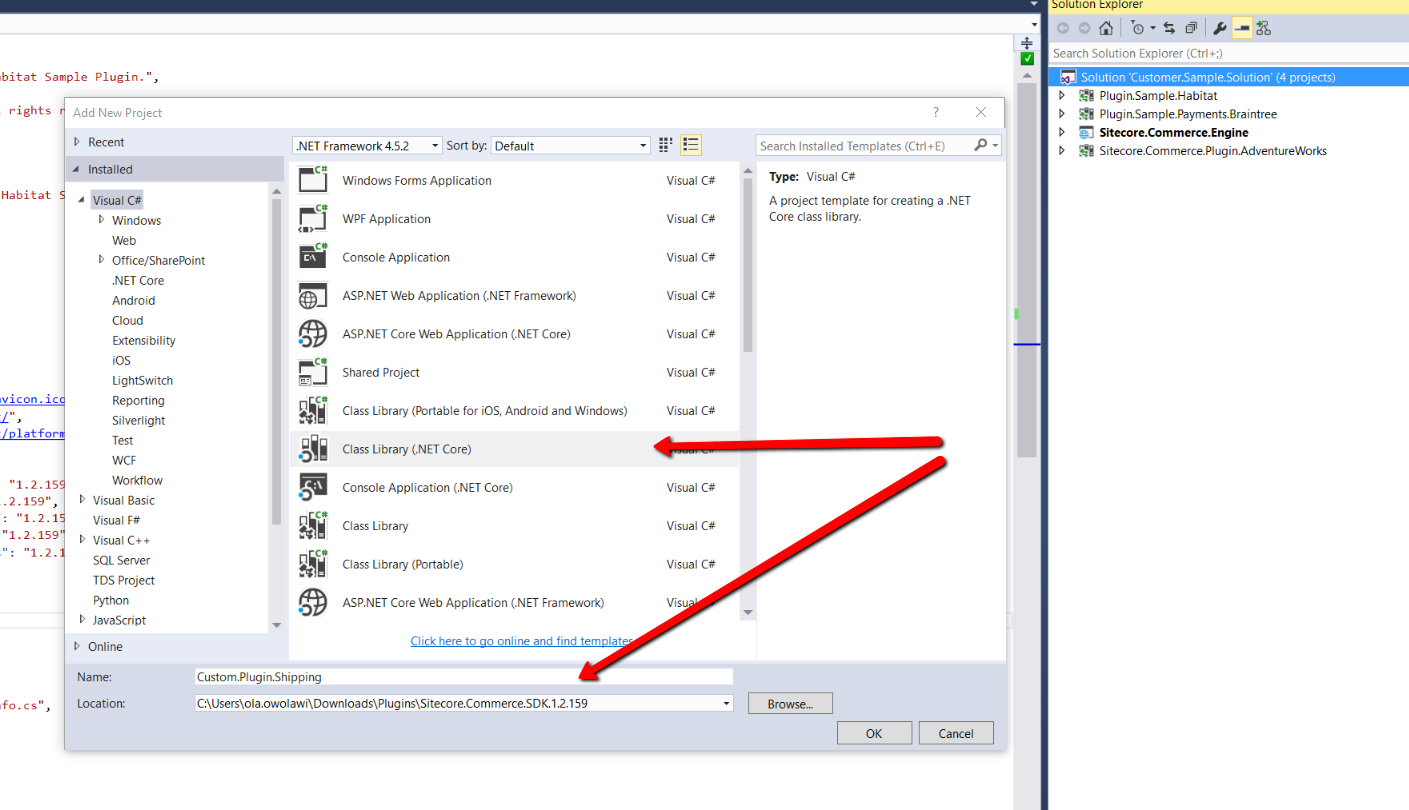Click the Back arrow in Solution Explorer toolbar
Image resolution: width=1409 pixels, height=810 pixels.
click(1063, 28)
